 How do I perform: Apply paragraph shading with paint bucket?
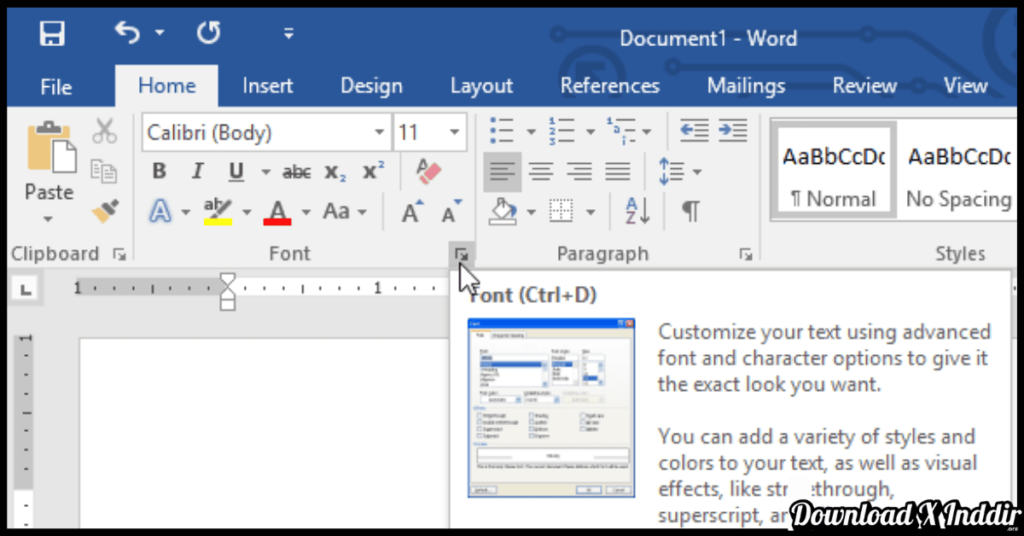click(x=504, y=212)
